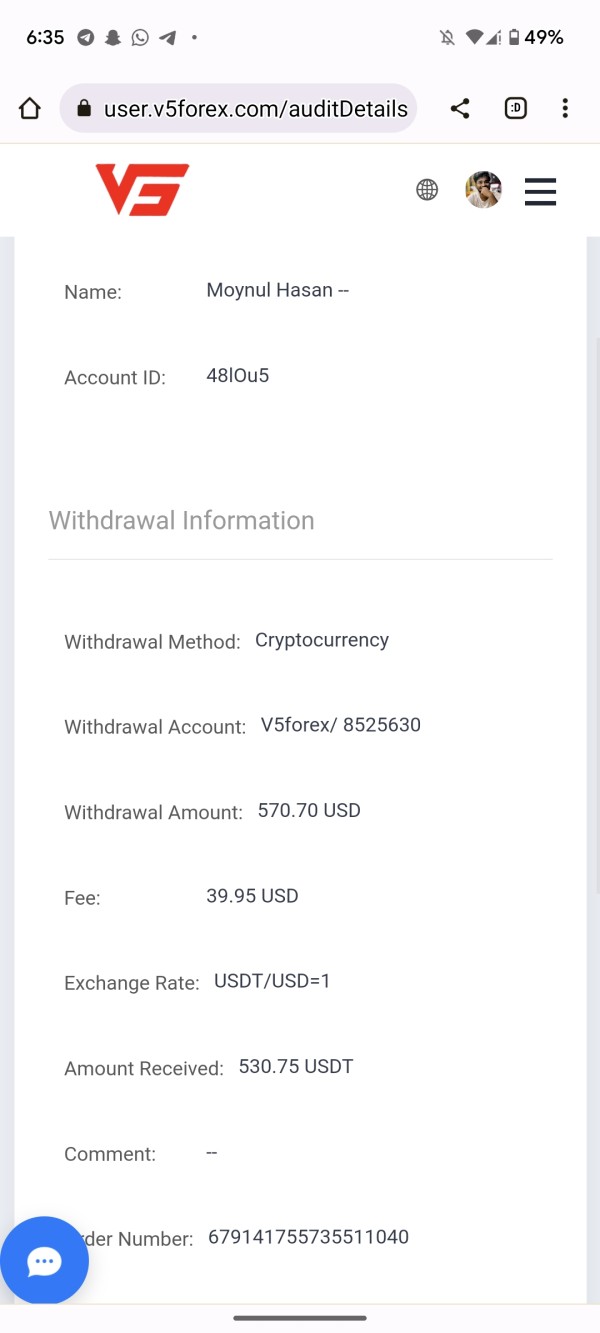Tap the lock icon in address bar

pyautogui.click(x=84, y=109)
